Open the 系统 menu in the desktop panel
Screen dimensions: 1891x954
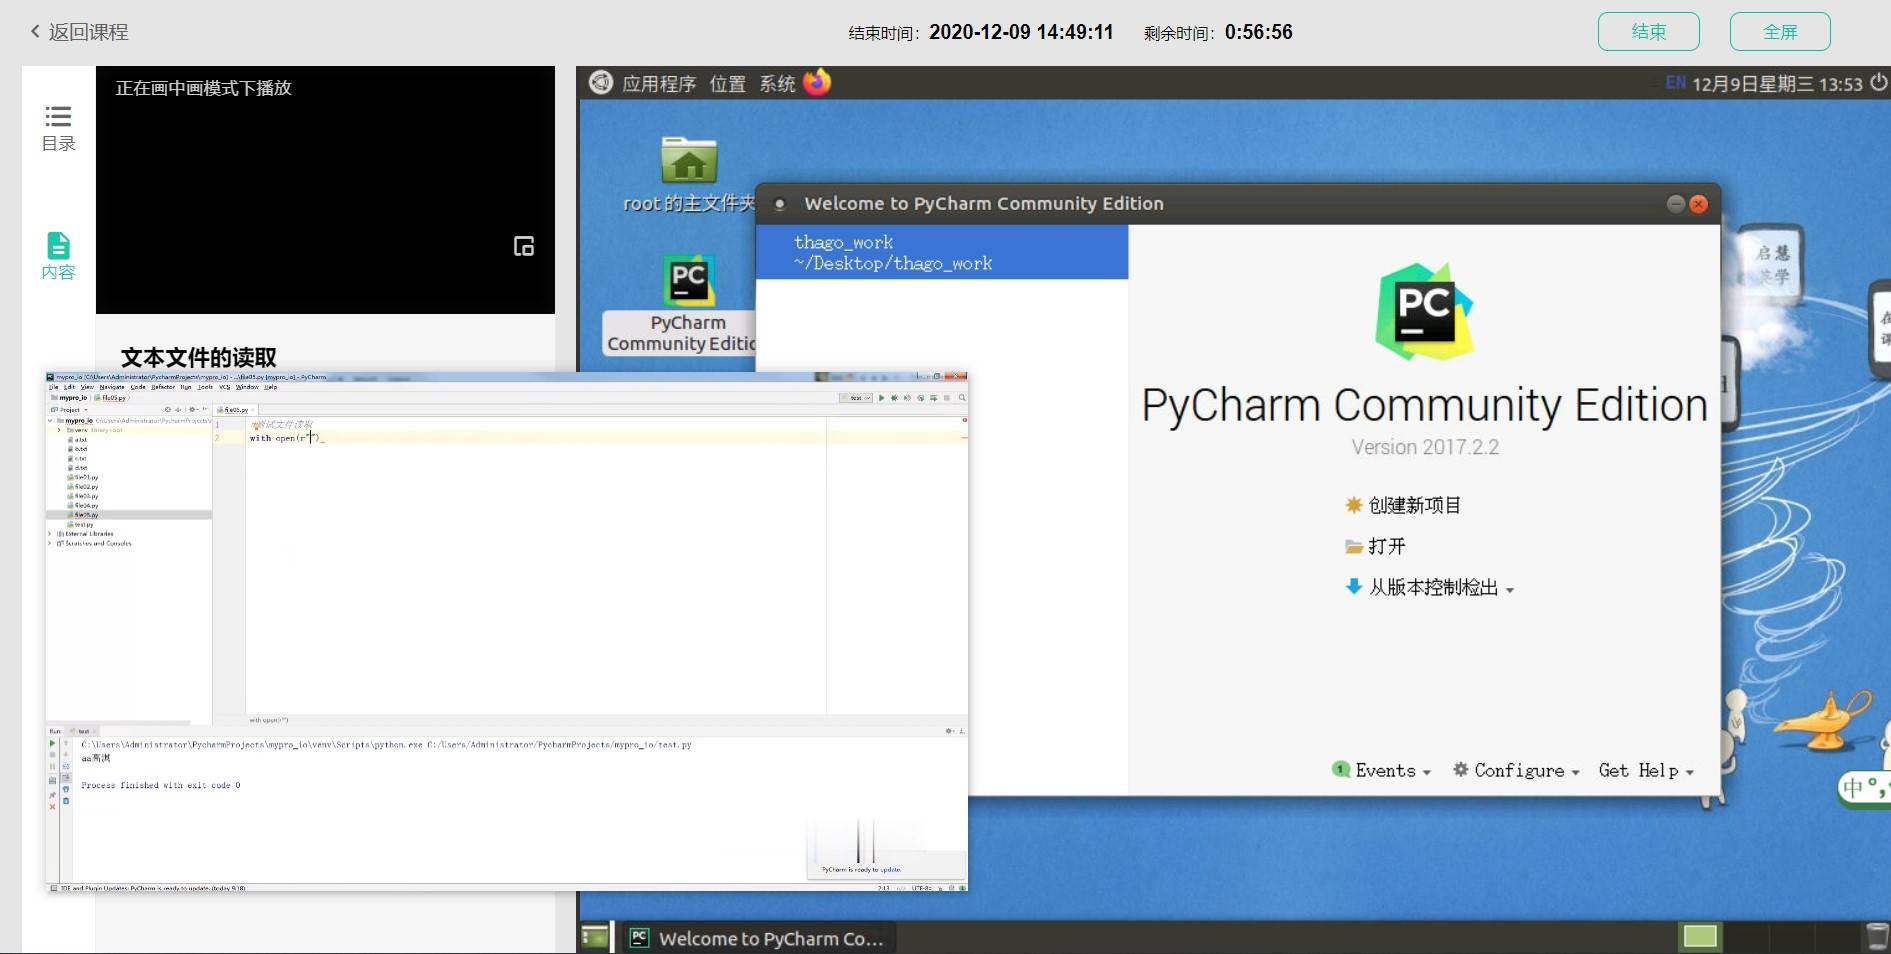[x=777, y=83]
